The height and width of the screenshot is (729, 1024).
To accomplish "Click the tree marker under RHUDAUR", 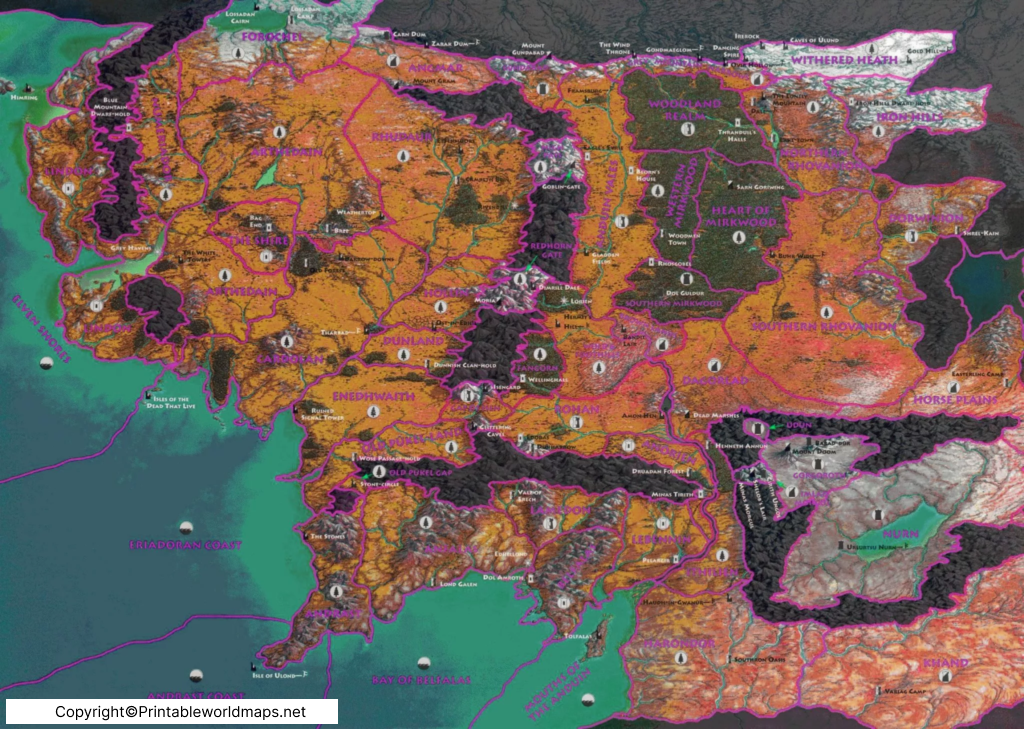I will (403, 156).
